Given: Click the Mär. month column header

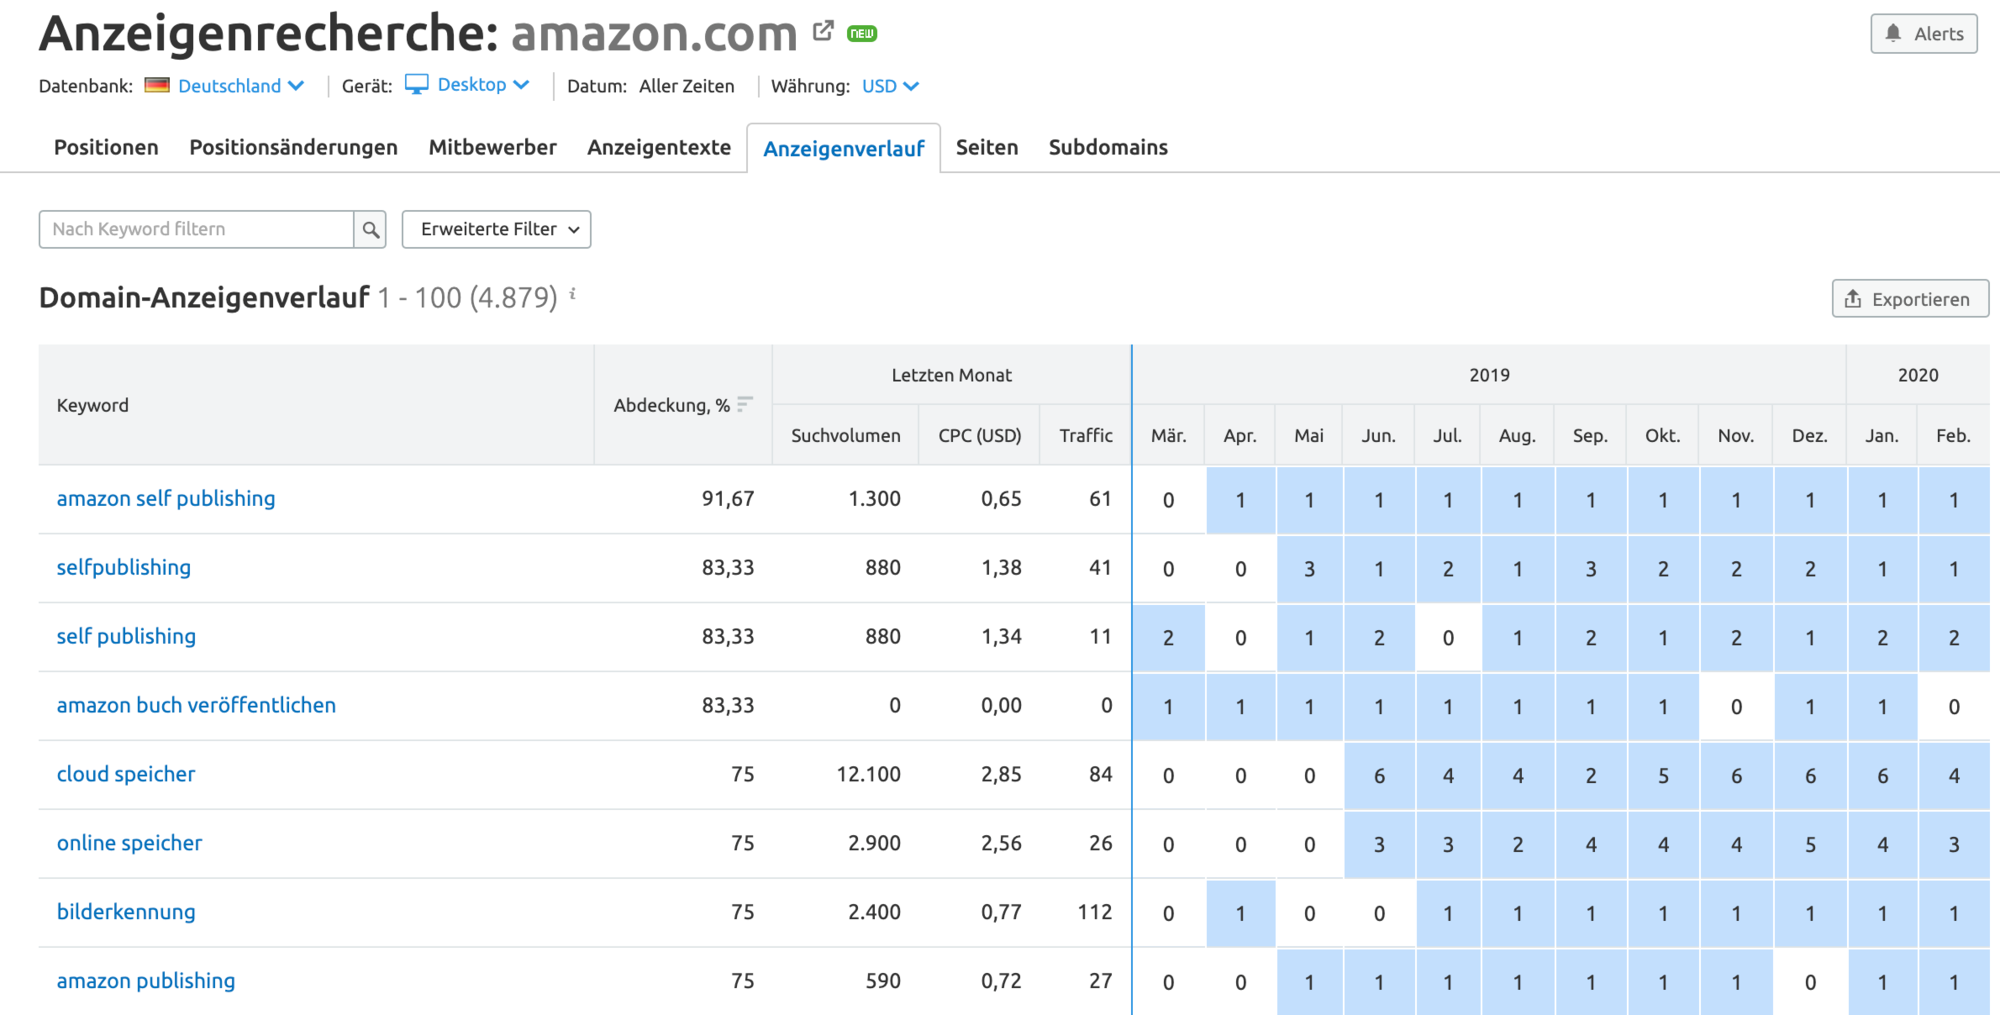Looking at the screenshot, I should 1168,435.
